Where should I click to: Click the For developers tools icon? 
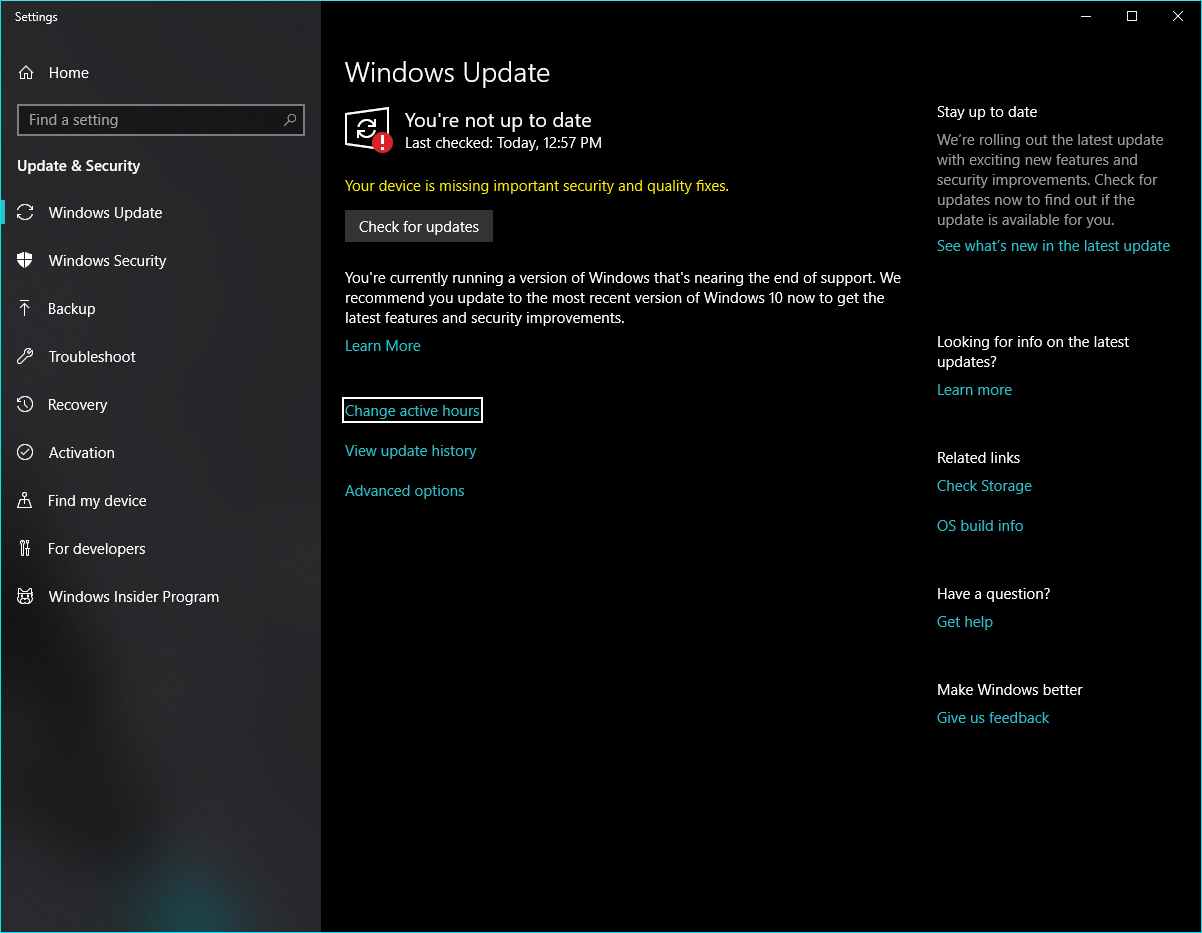tap(26, 549)
